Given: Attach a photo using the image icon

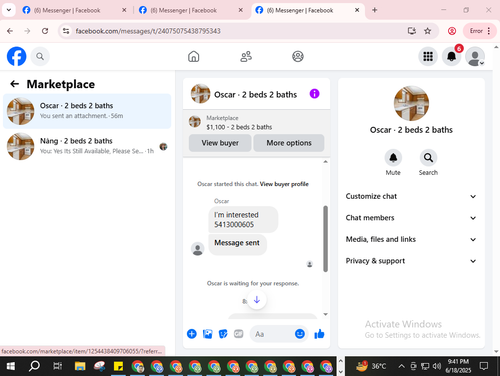Looking at the screenshot, I should [207, 334].
